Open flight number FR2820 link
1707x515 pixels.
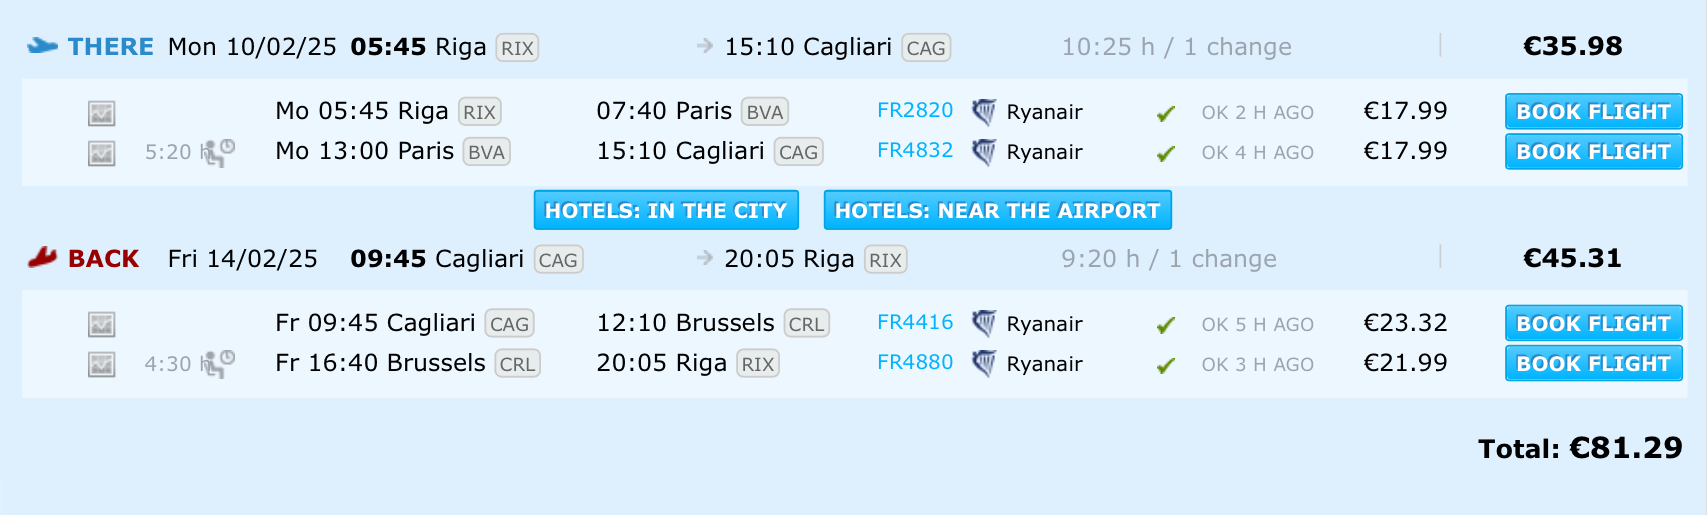coord(915,111)
